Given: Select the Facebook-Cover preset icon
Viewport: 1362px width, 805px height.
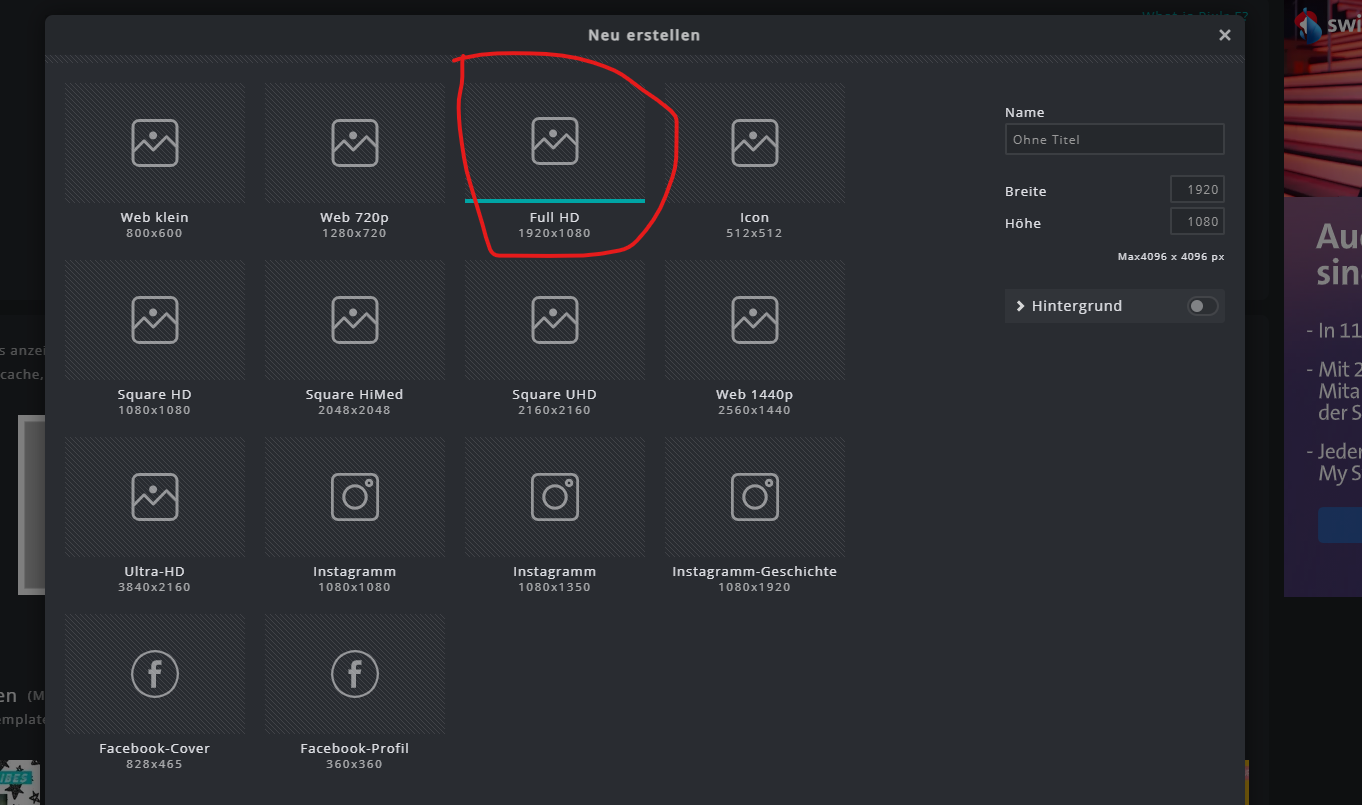Looking at the screenshot, I should click(155, 674).
